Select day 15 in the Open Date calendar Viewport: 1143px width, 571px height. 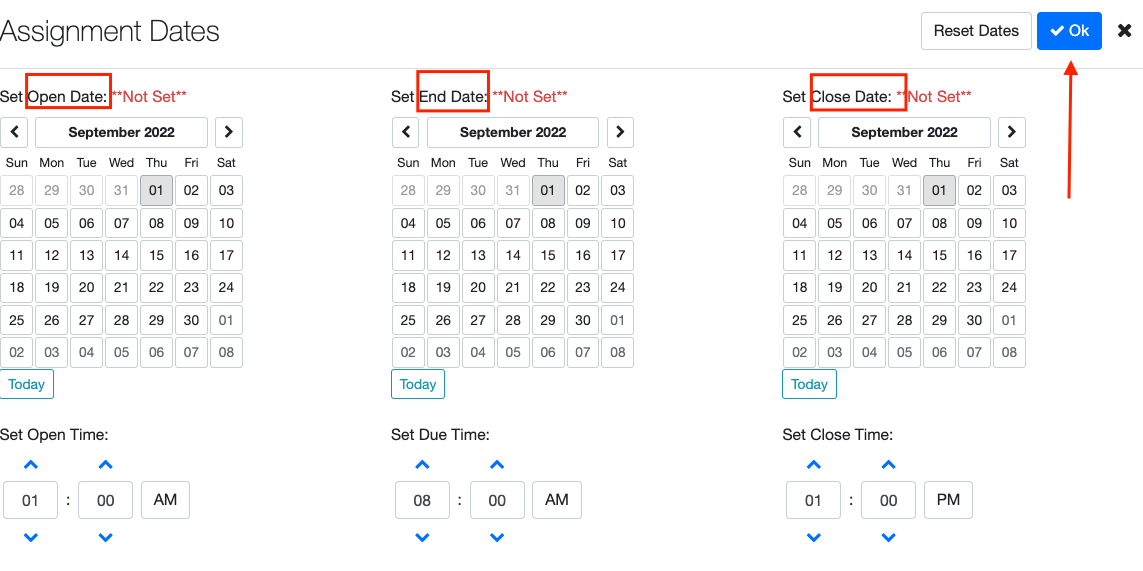point(156,255)
